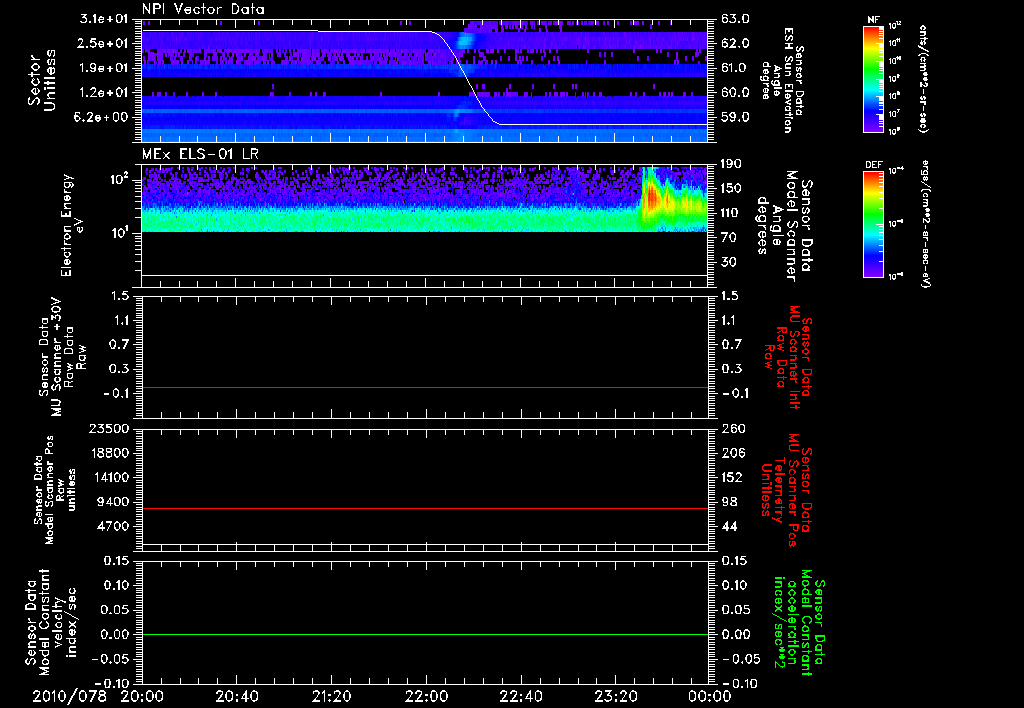Click the DEF rainbow color bar
Image resolution: width=1024 pixels, height=708 pixels.
coord(874,224)
